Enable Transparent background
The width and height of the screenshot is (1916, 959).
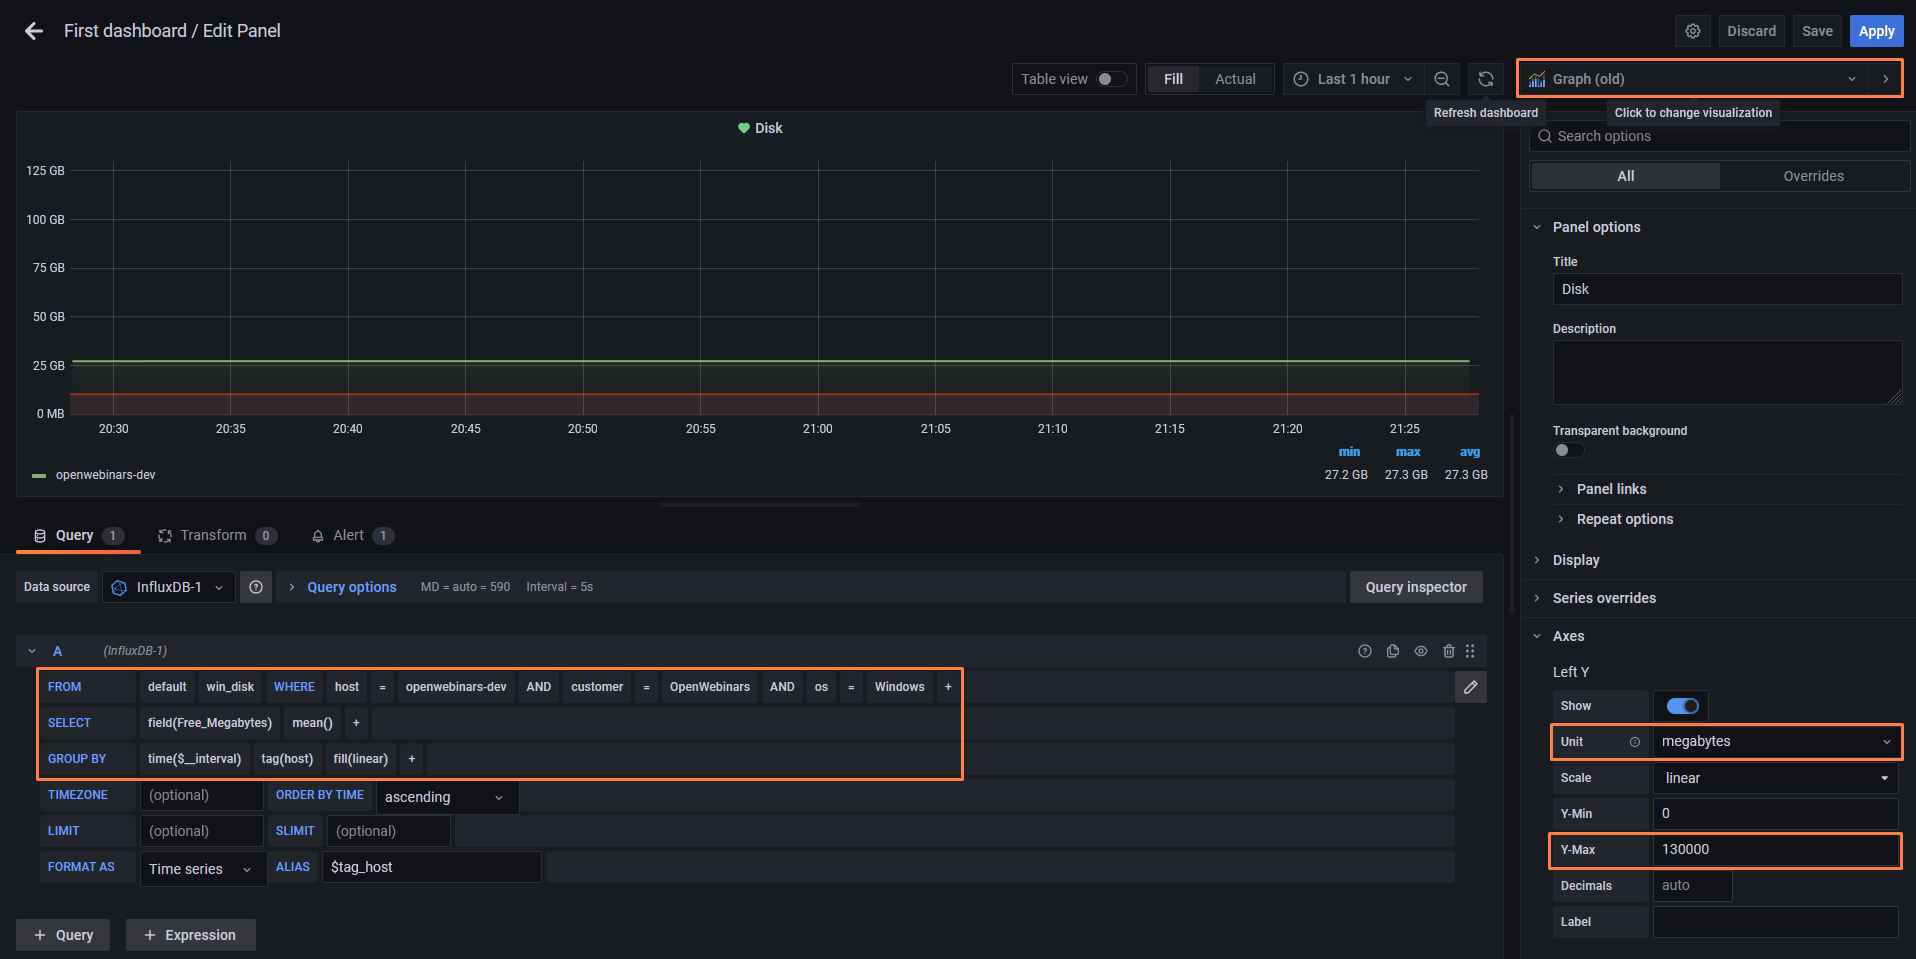[x=1567, y=450]
